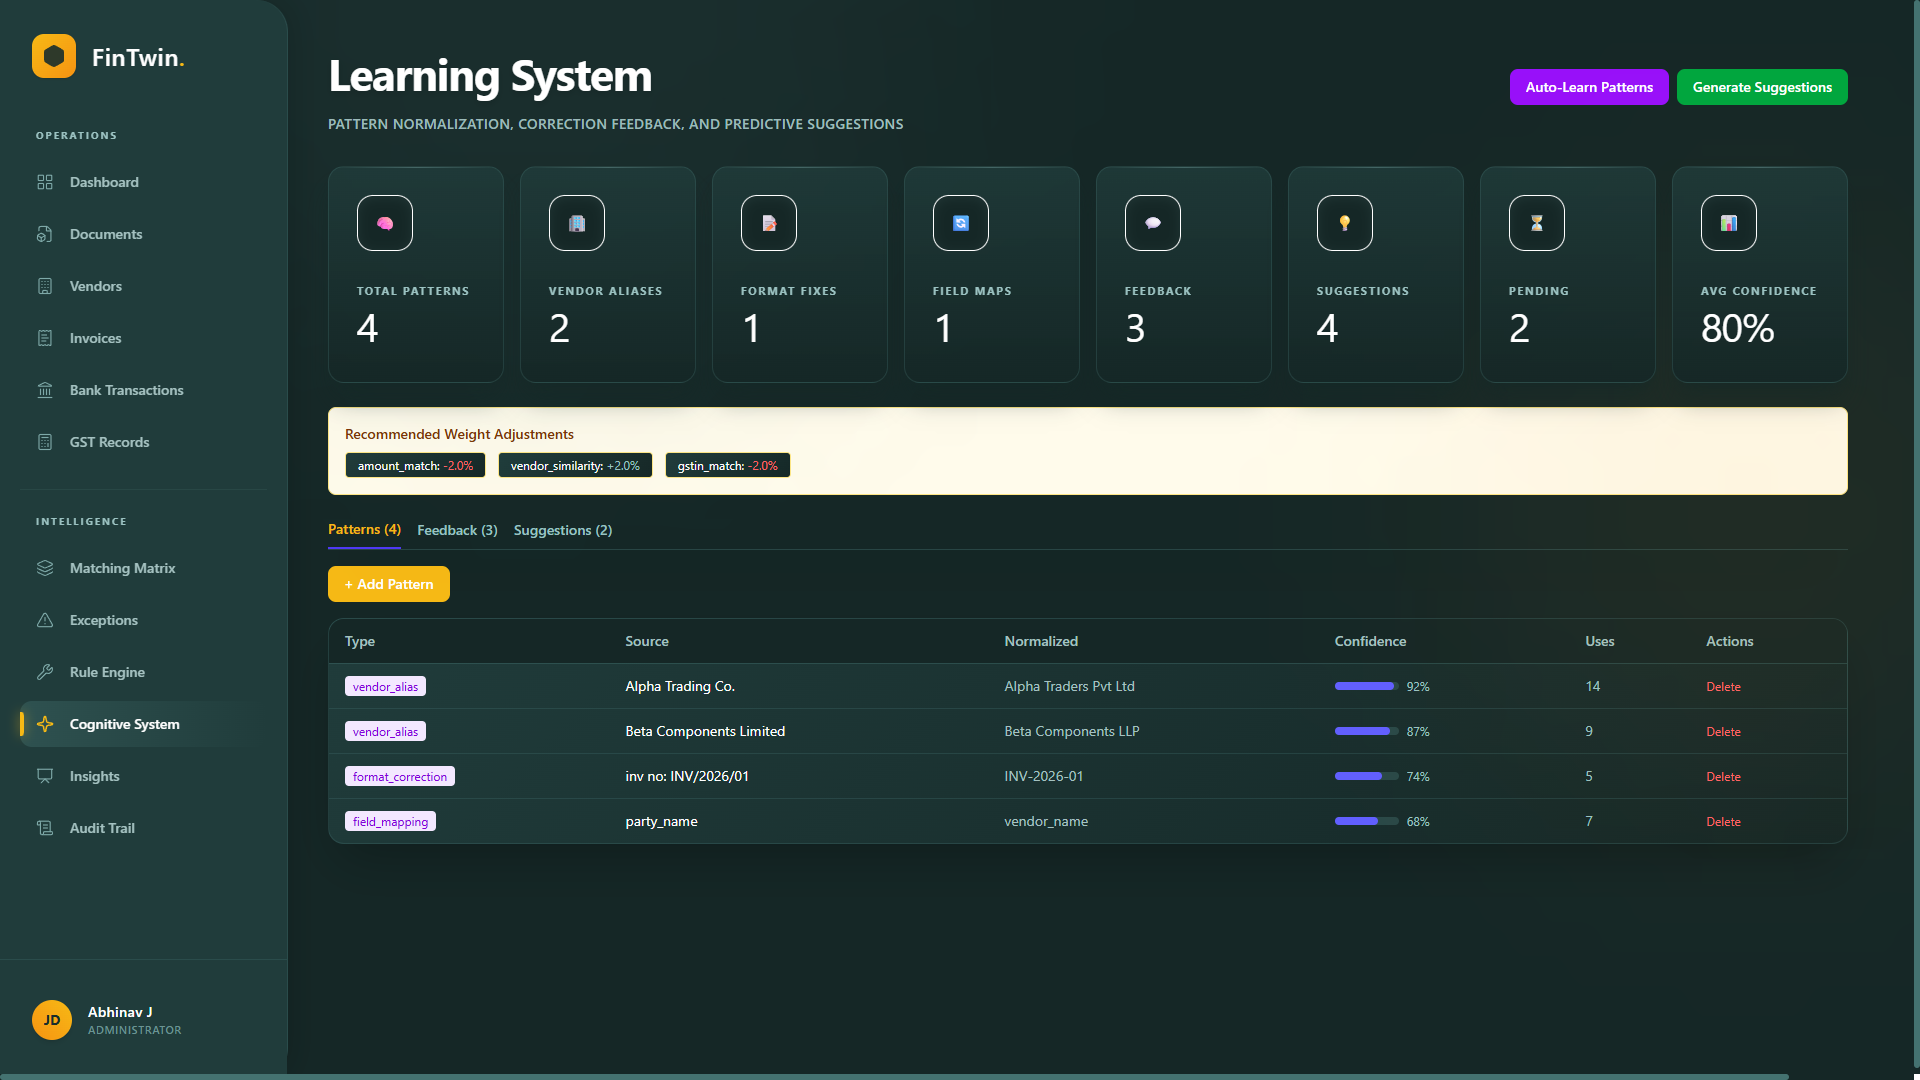
Task: Click the Bank Transactions icon
Action: pos(45,390)
